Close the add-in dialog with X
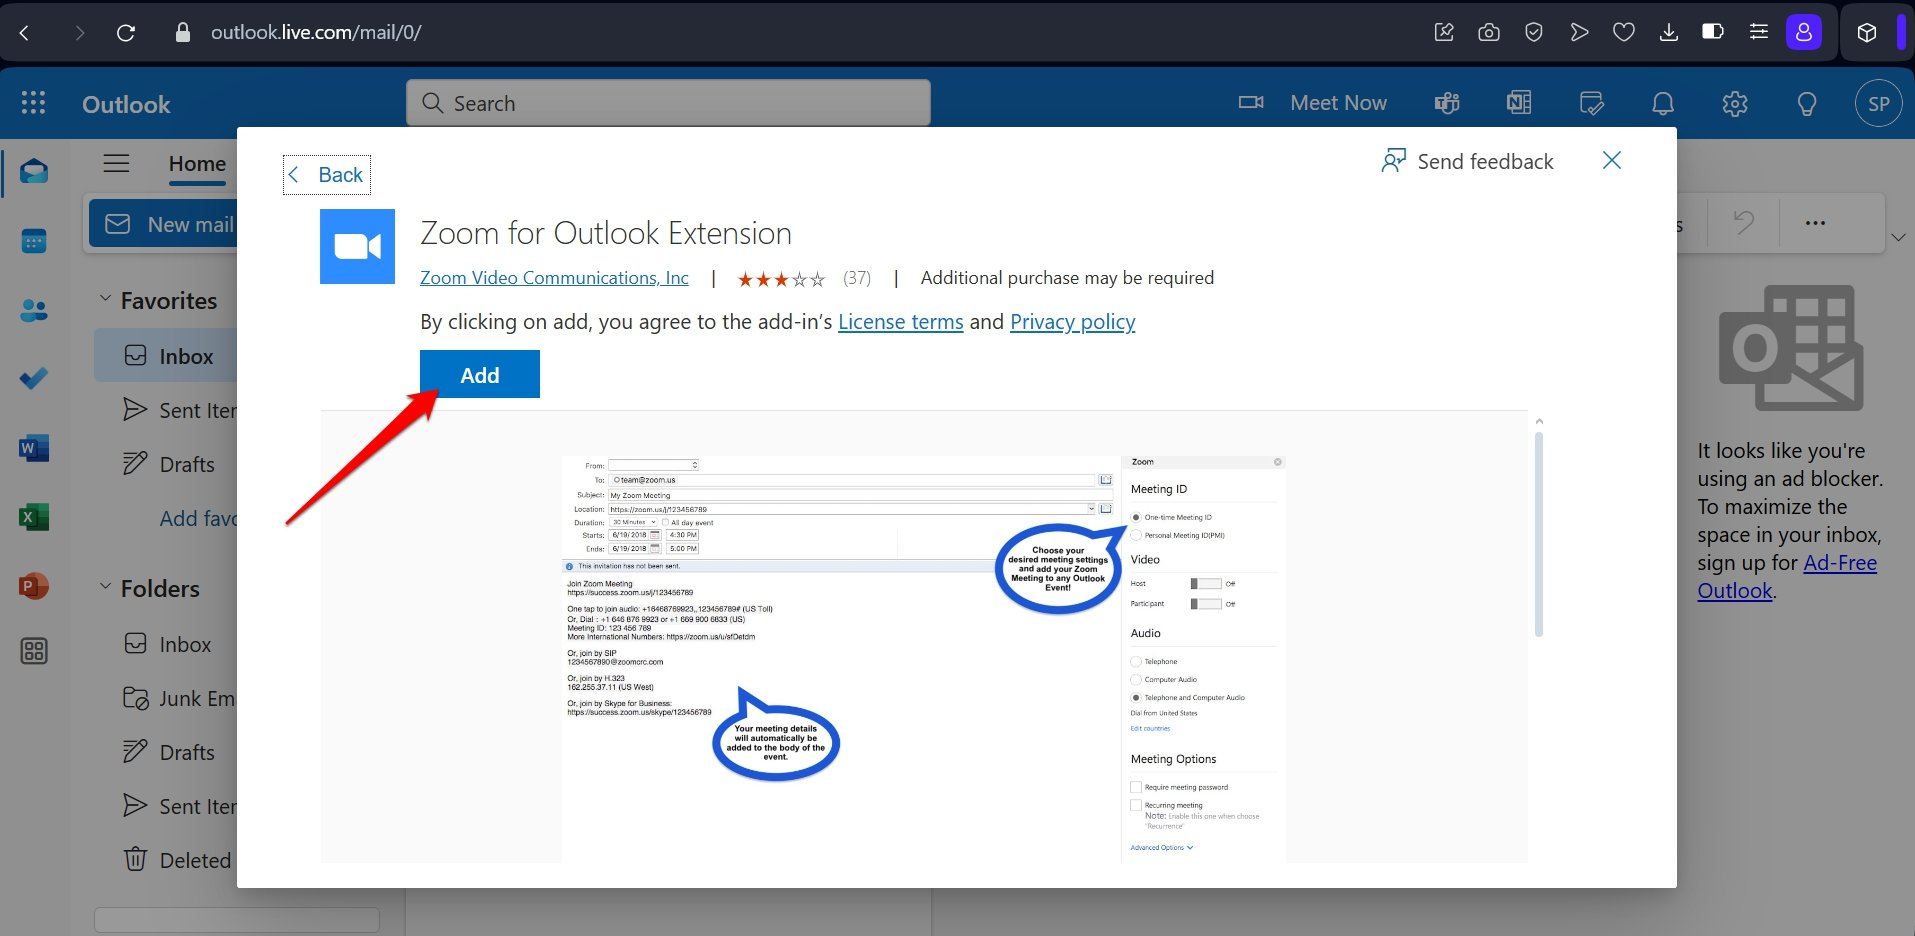 pyautogui.click(x=1612, y=160)
